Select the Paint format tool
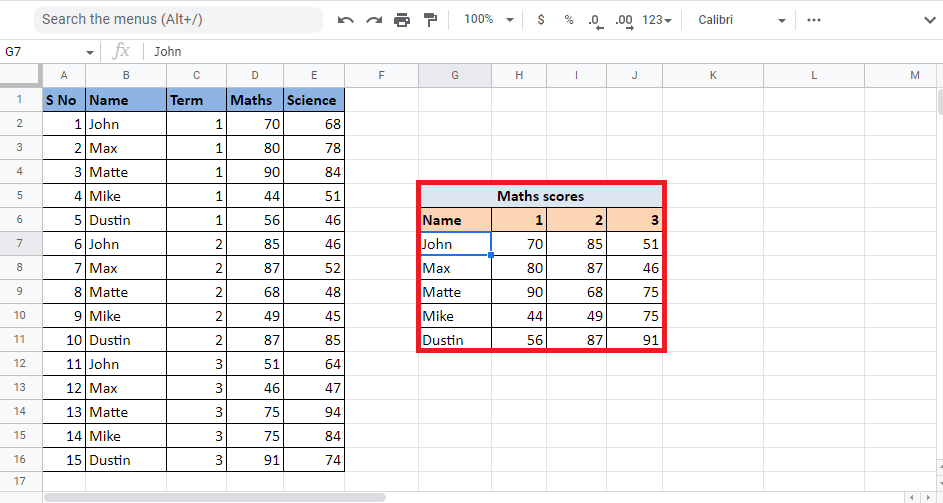 point(431,20)
